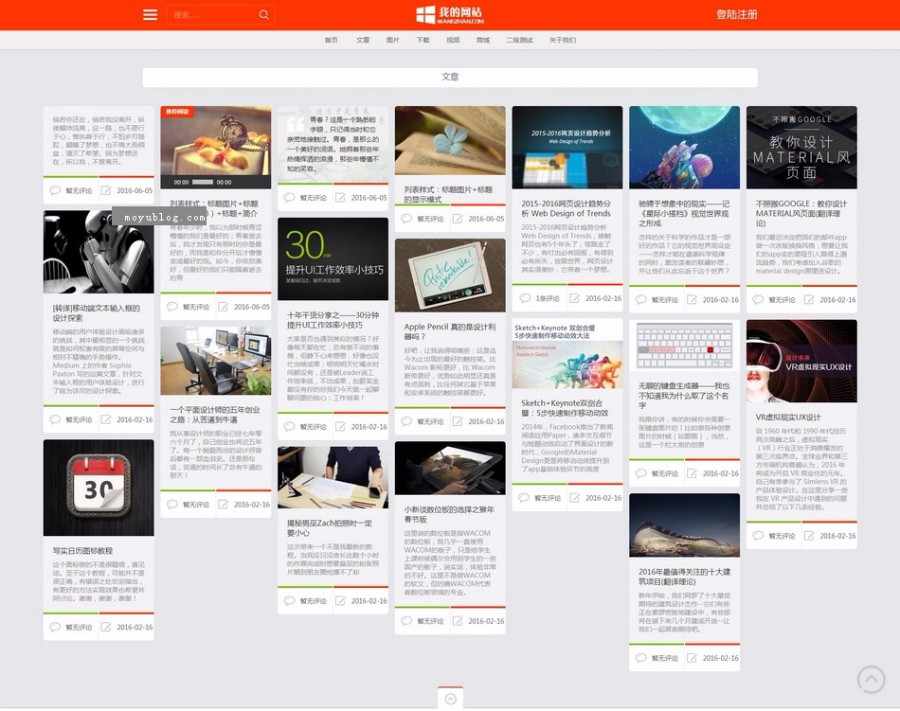Viewport: 900px width, 711px height.
Task: Click comment icon on keyboard generator card
Action: point(641,473)
